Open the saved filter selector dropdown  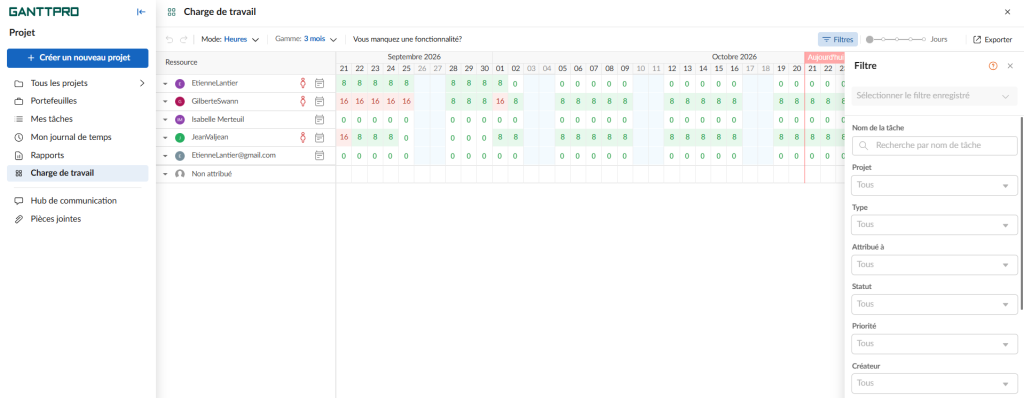coord(935,96)
